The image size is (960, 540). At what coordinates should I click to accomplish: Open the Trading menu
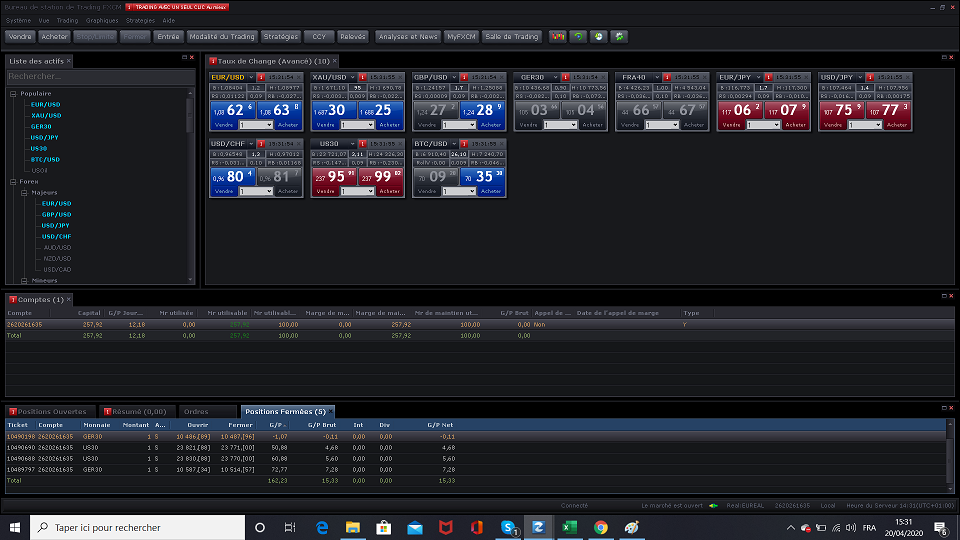pyautogui.click(x=67, y=21)
